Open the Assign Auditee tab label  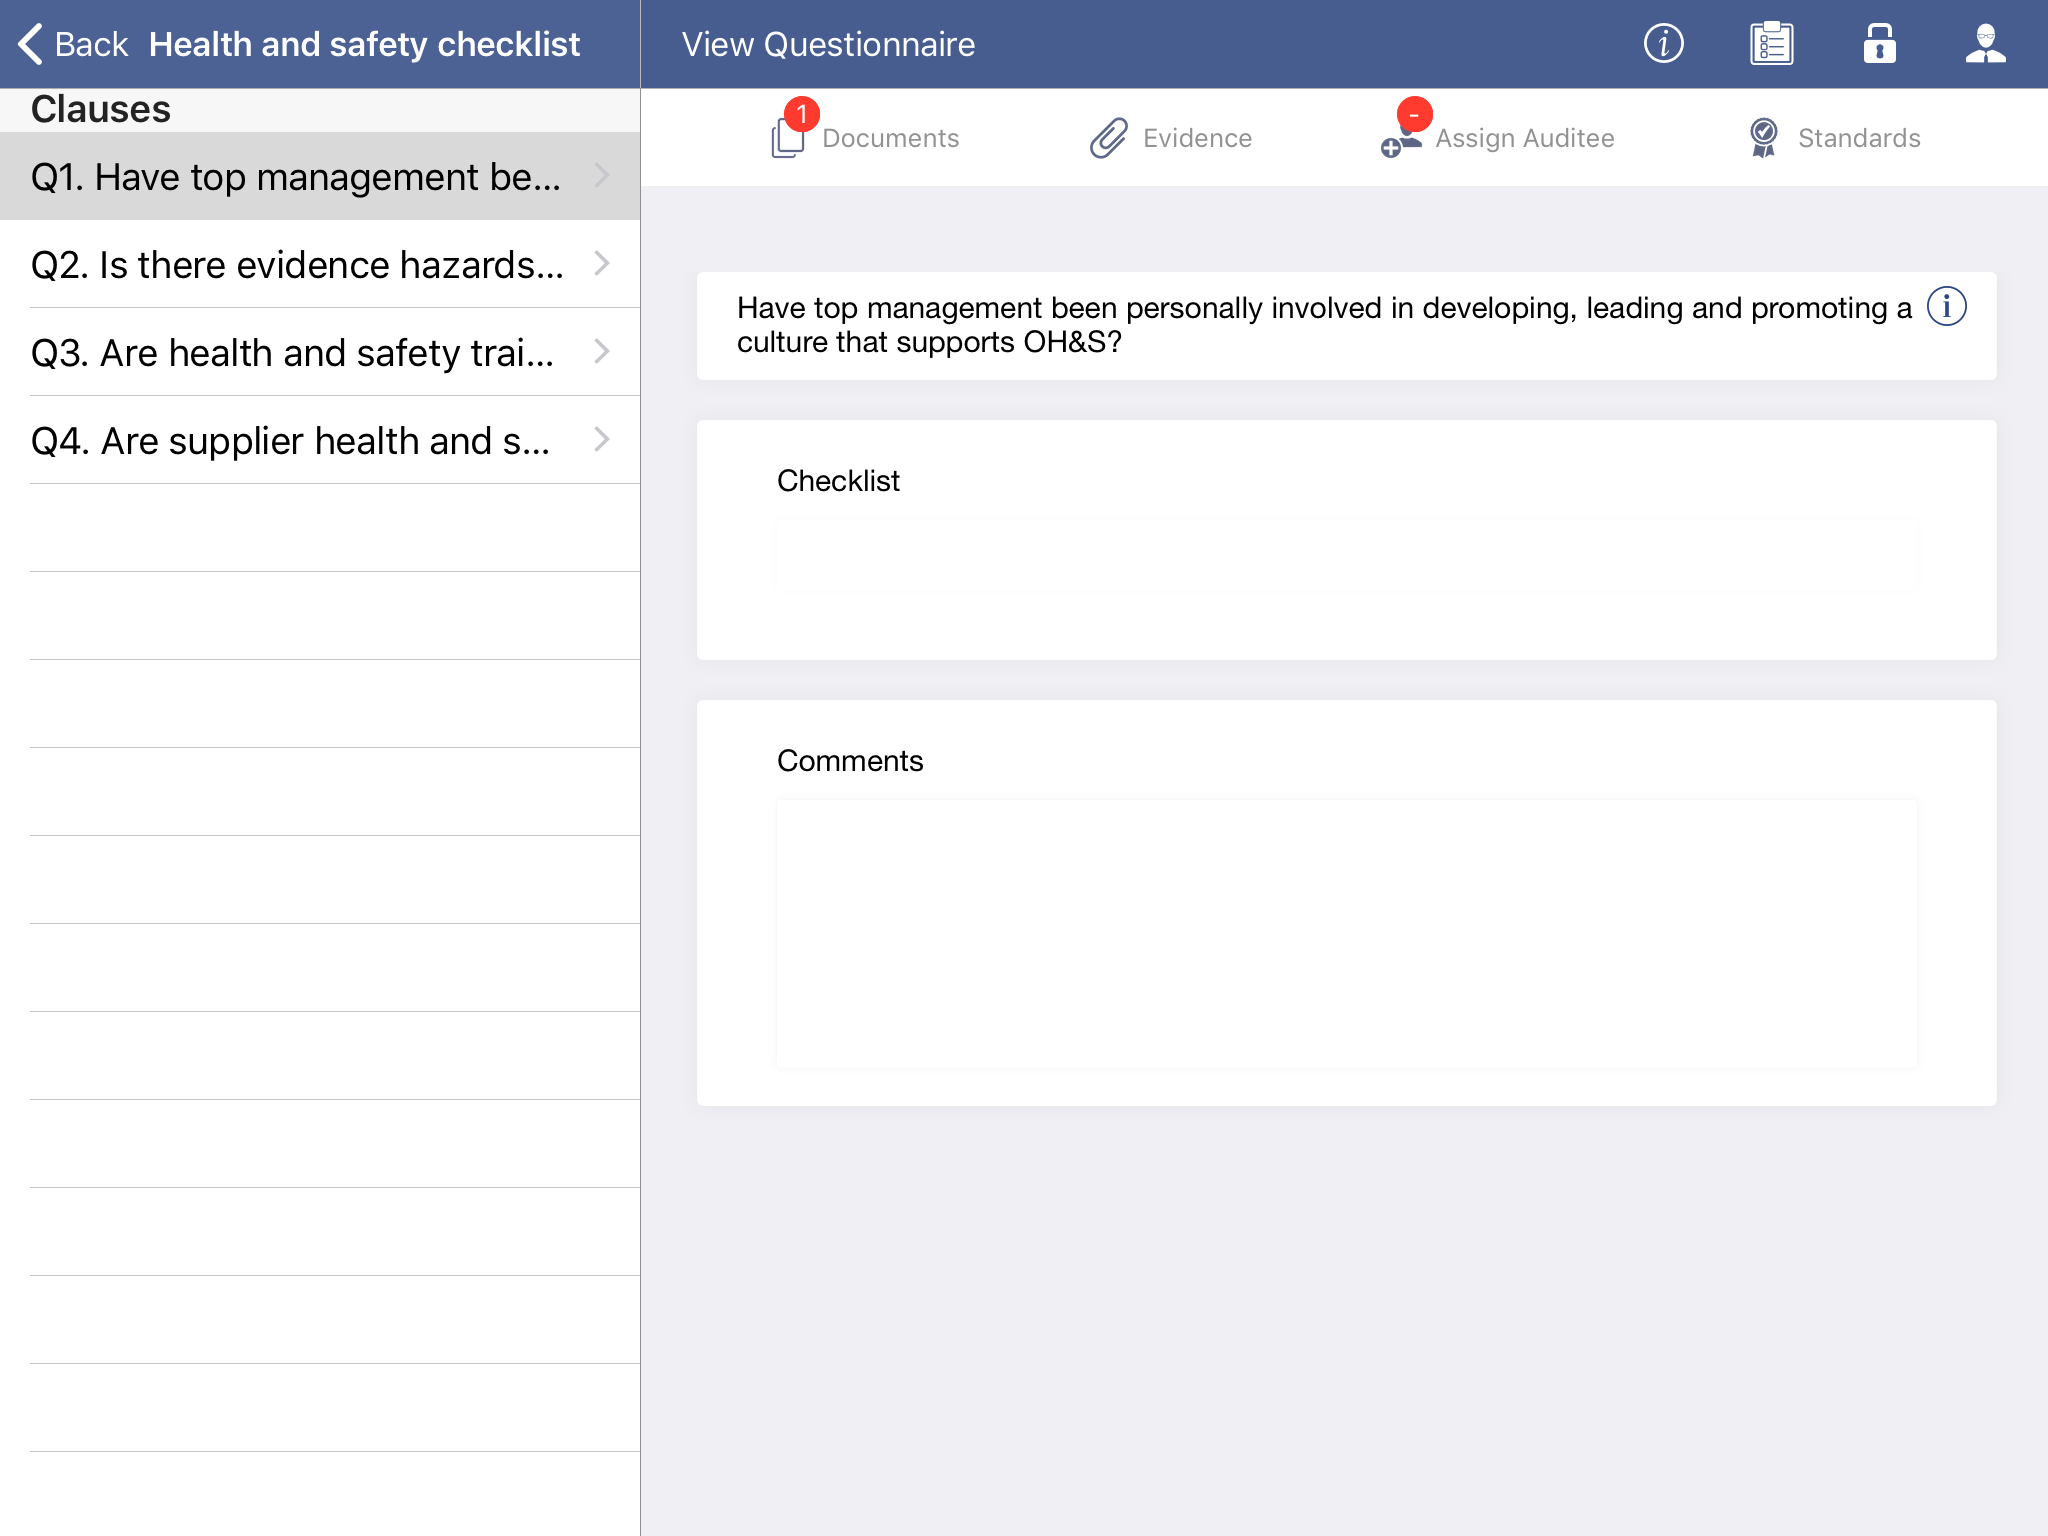click(1525, 138)
